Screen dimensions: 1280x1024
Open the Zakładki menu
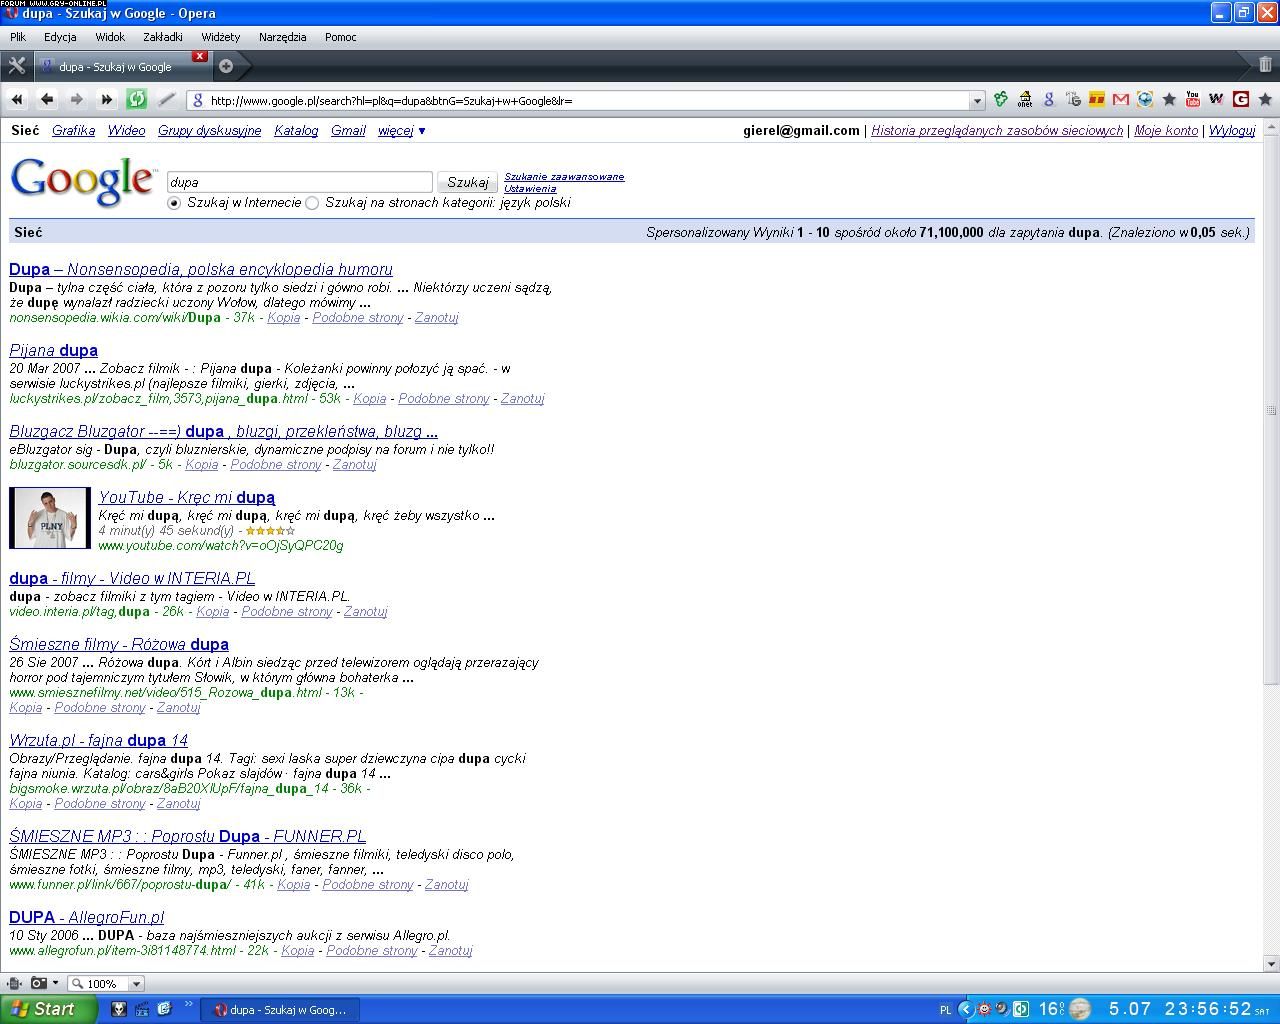click(x=162, y=37)
